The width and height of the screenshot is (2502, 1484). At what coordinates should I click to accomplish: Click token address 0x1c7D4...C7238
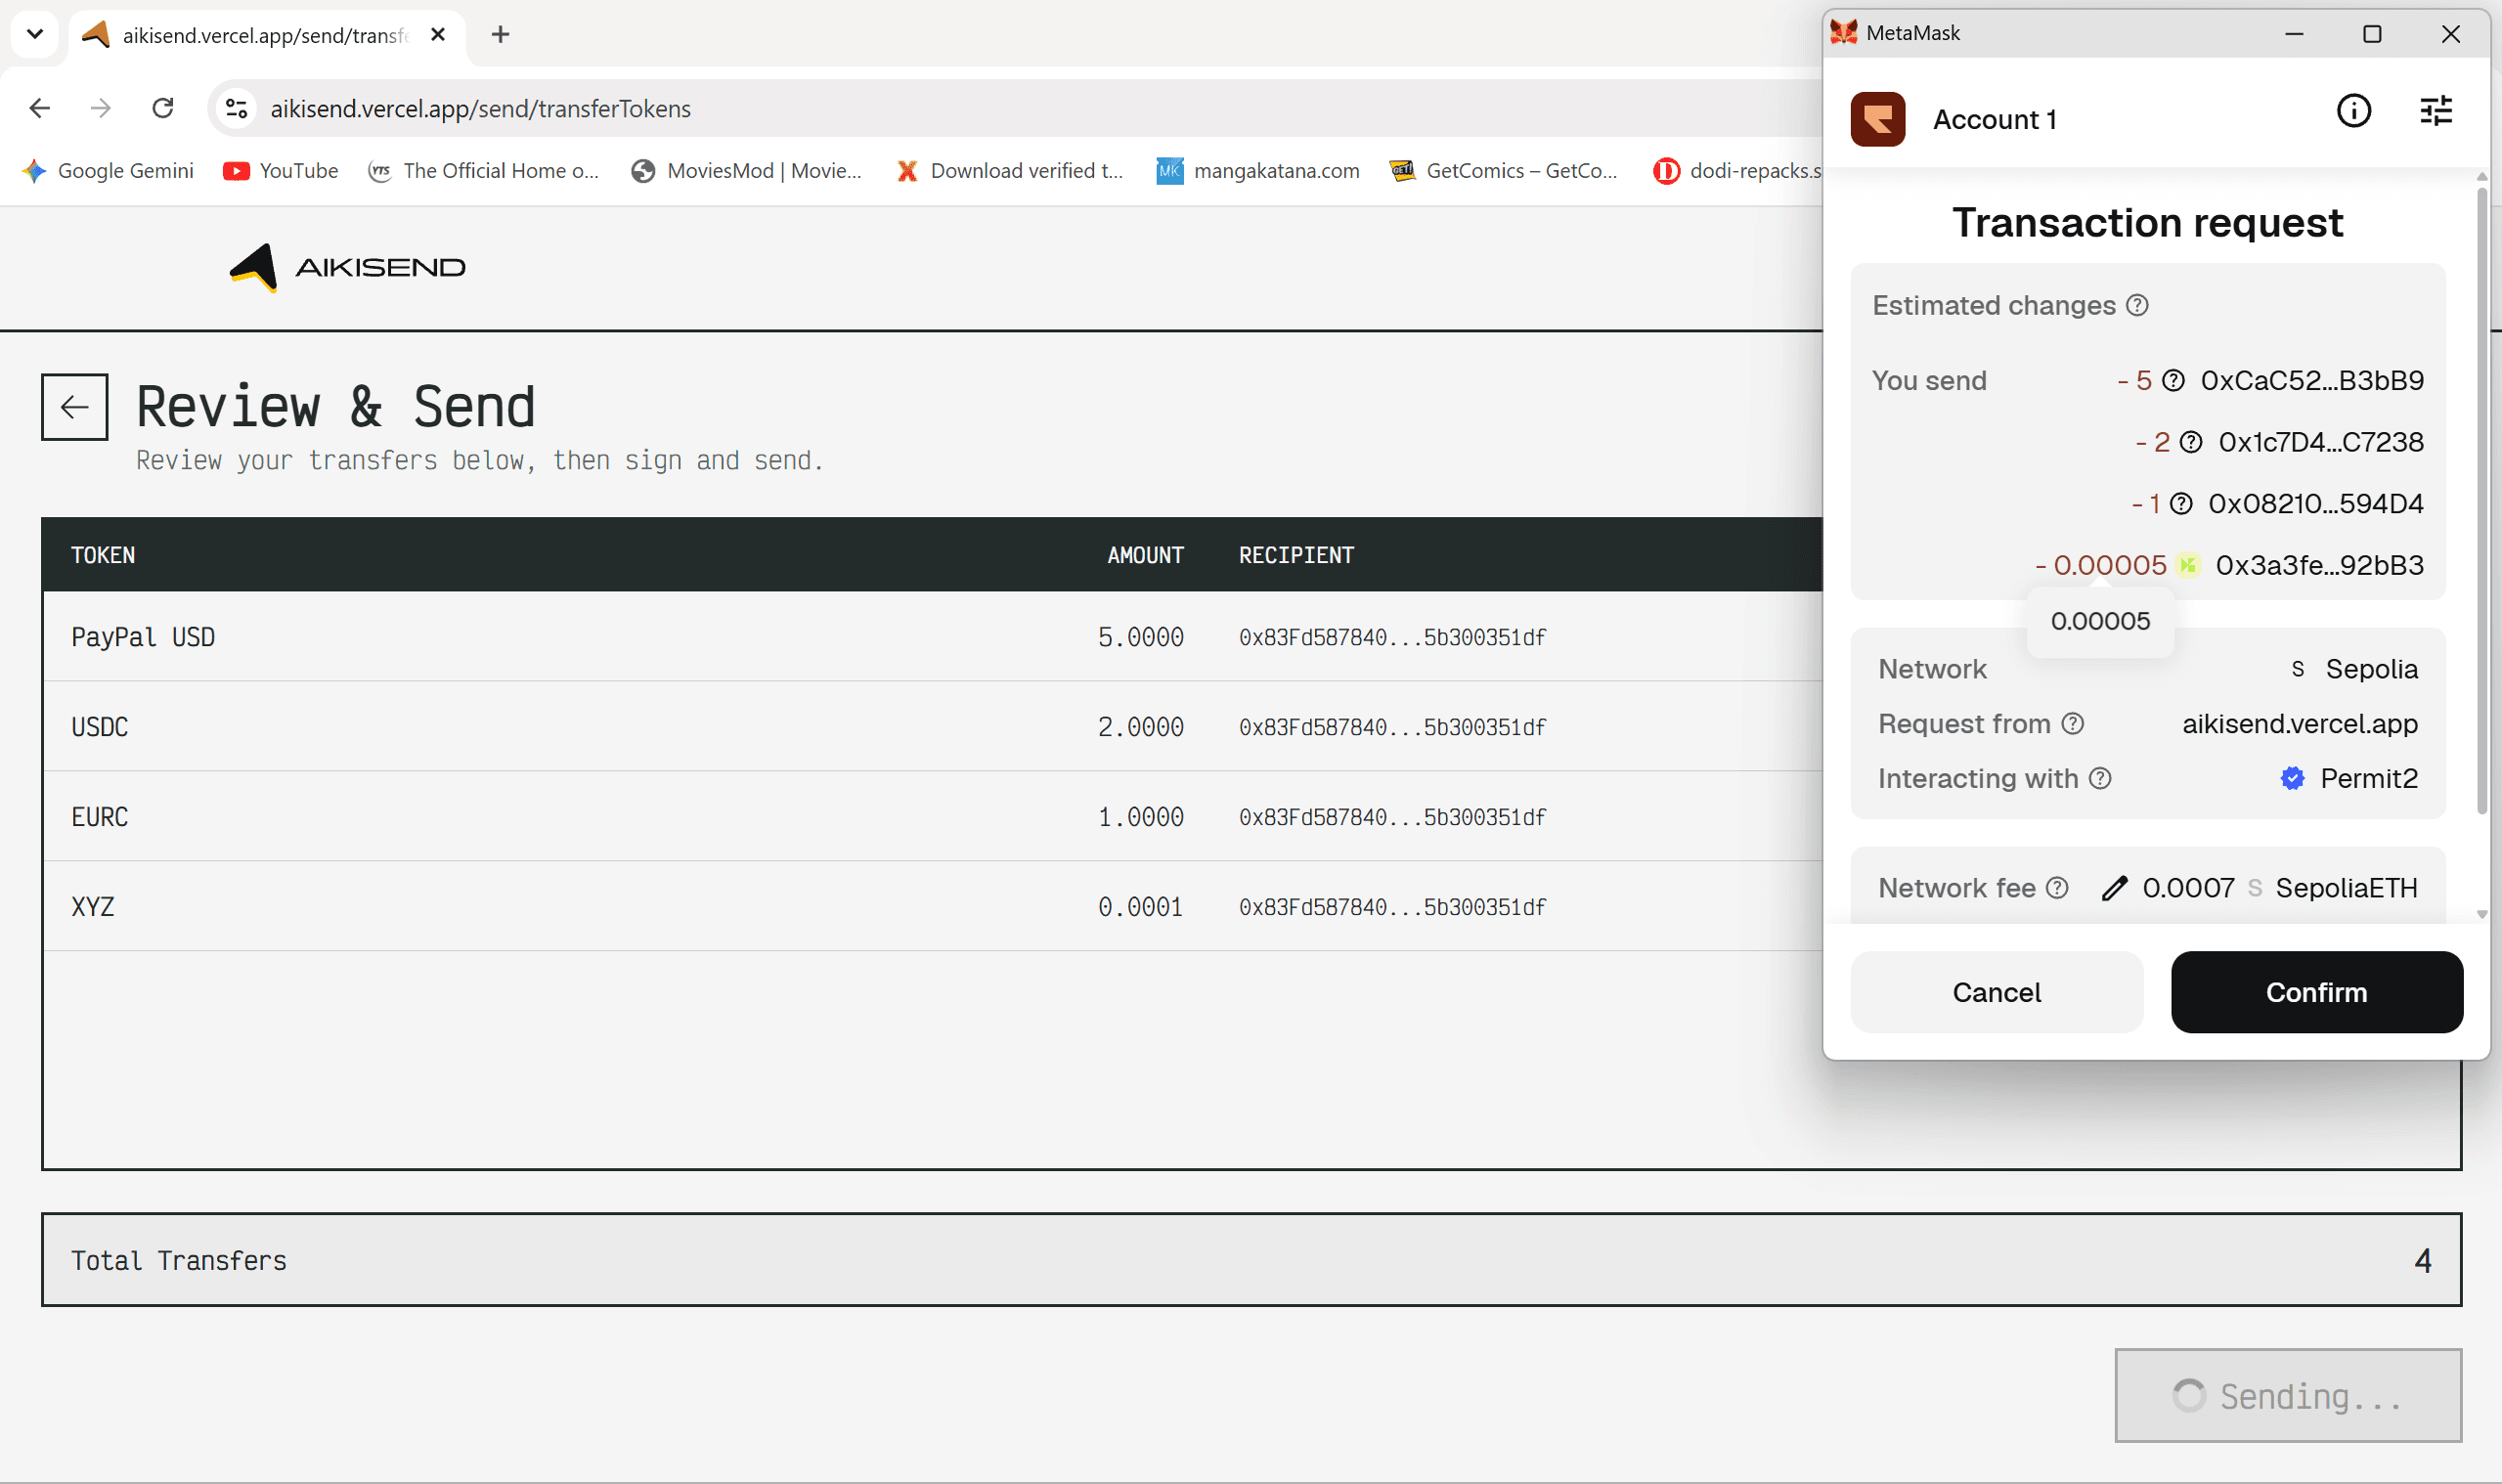[2321, 442]
